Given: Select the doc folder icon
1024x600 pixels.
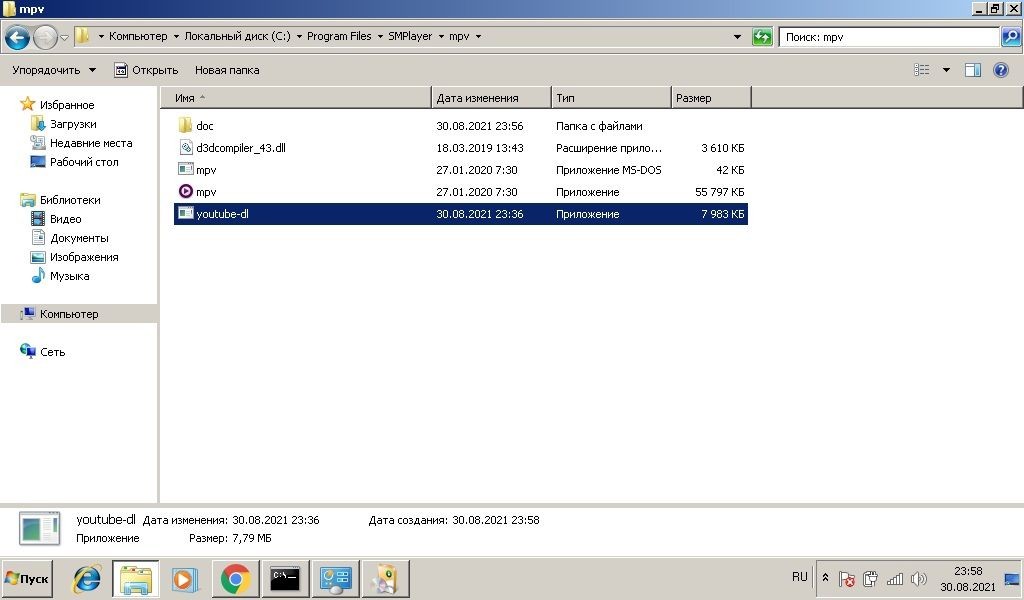Looking at the screenshot, I should [185, 125].
